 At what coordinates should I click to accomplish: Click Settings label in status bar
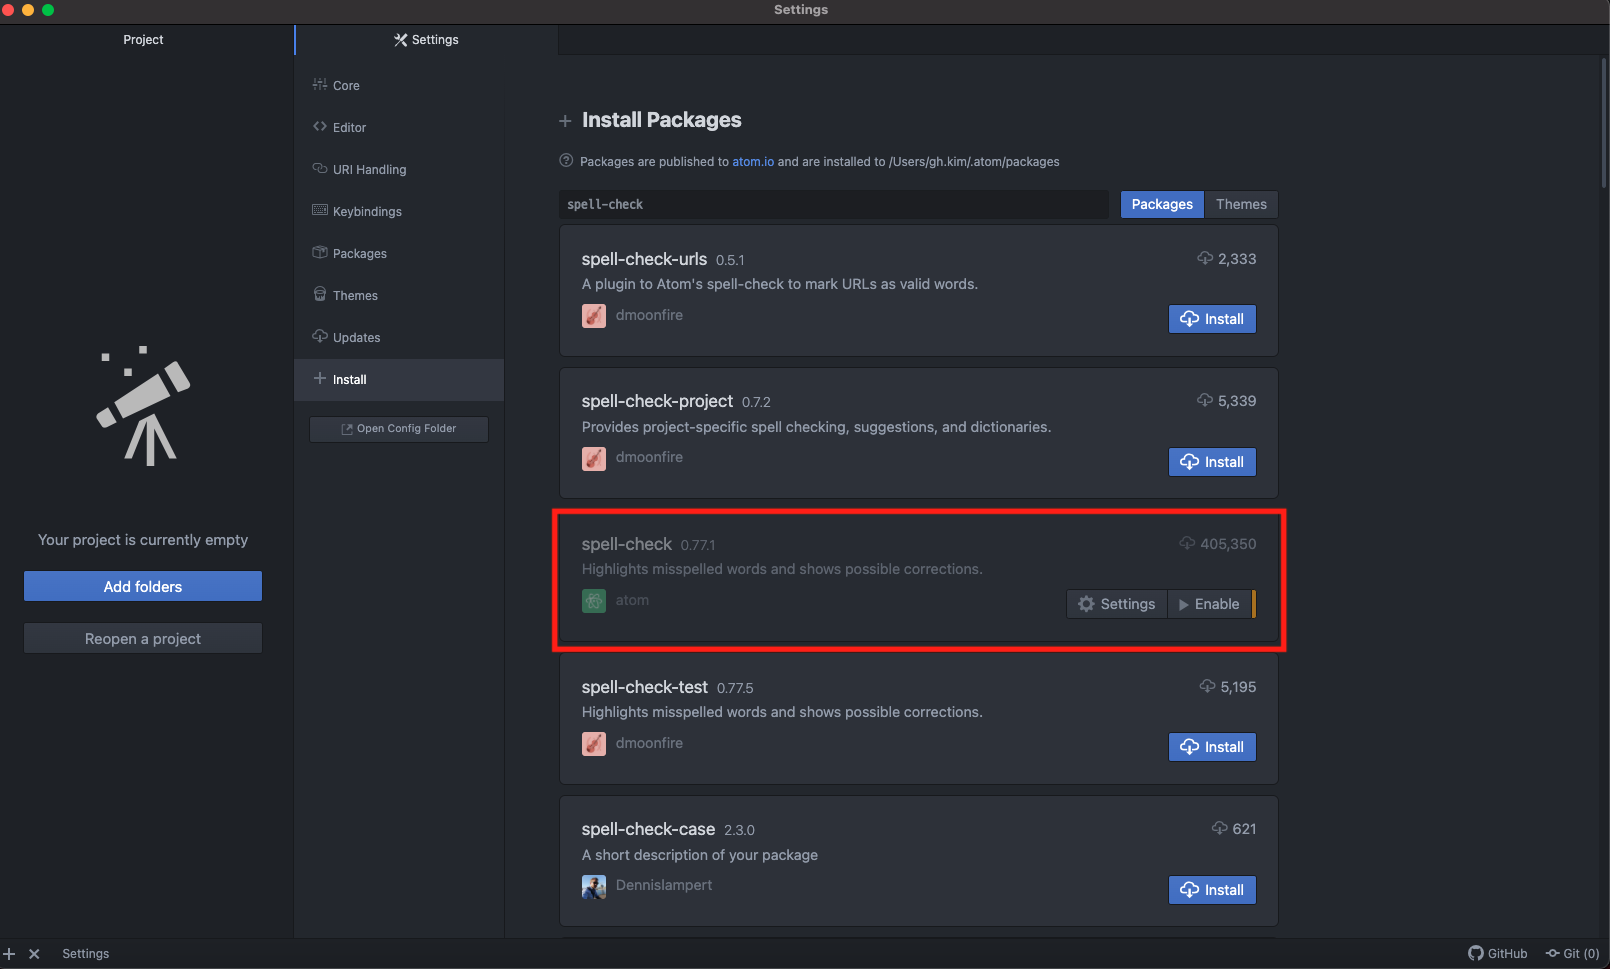86,954
